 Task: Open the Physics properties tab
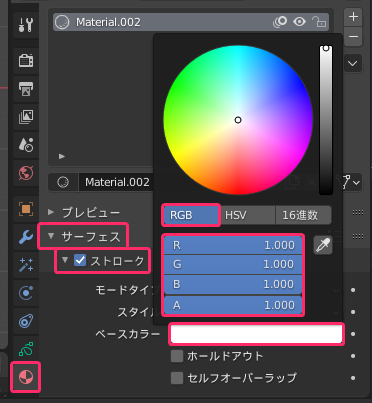26,293
